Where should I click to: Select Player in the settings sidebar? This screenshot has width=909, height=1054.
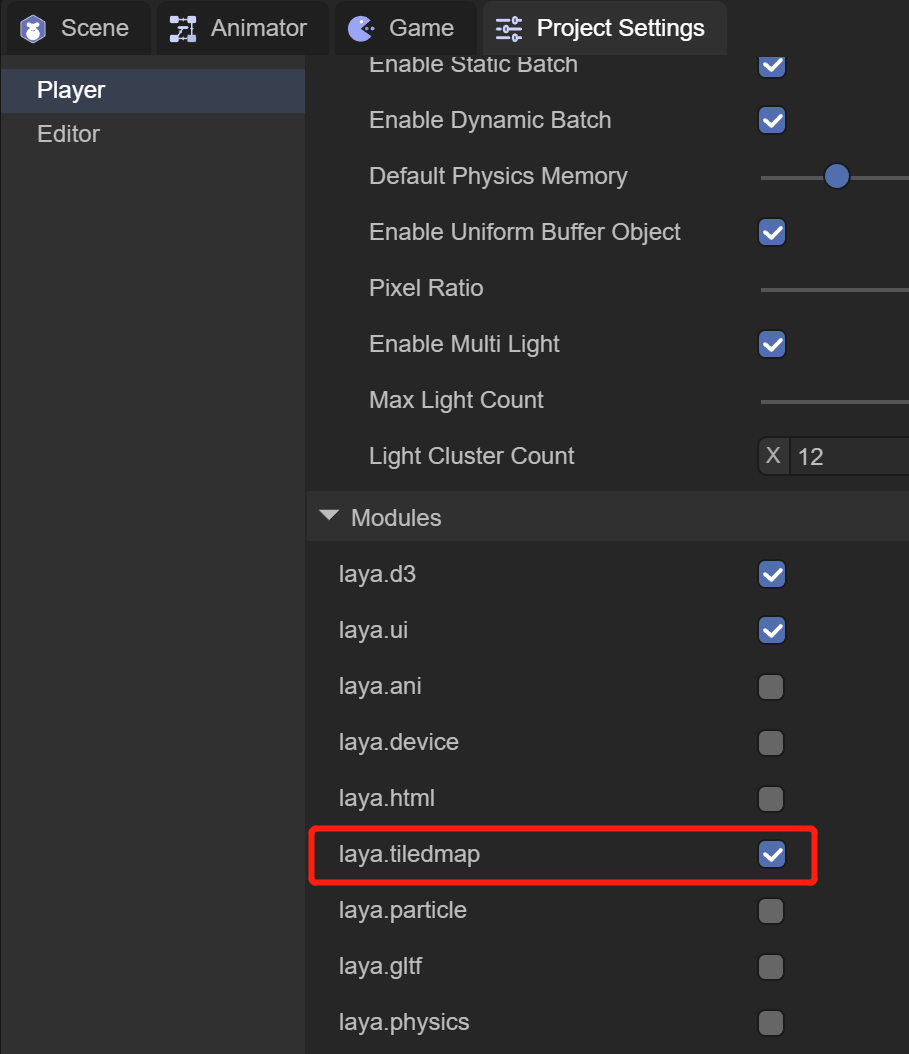tap(71, 90)
